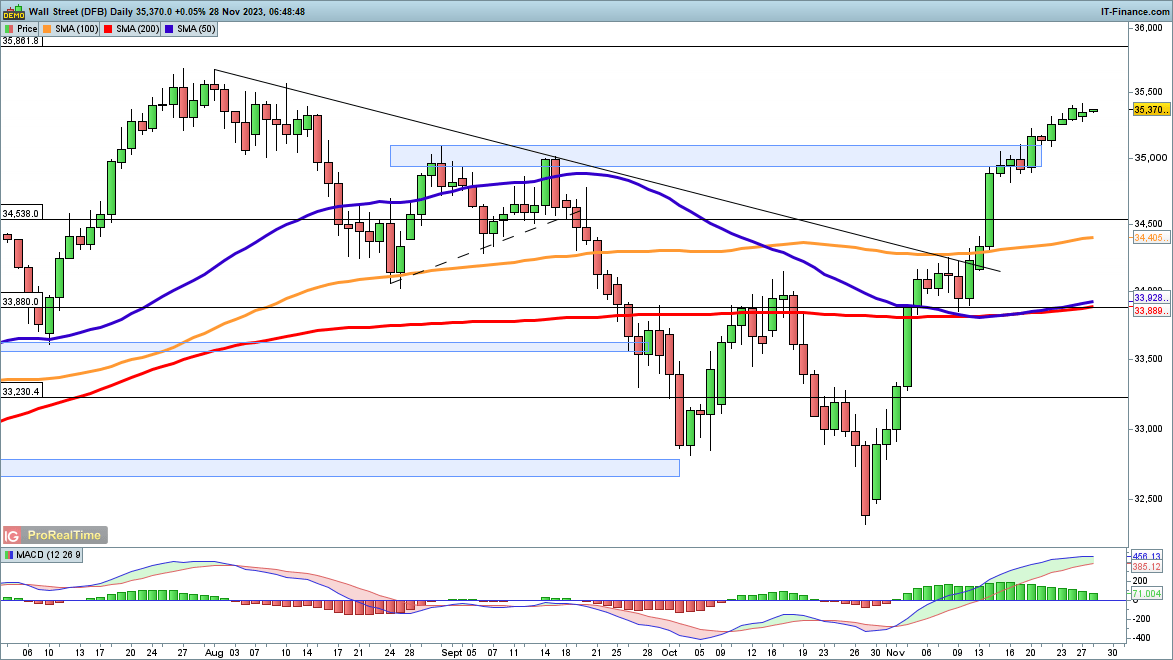
Task: Click the orange 34,405 SMA value label
Action: (1148, 238)
